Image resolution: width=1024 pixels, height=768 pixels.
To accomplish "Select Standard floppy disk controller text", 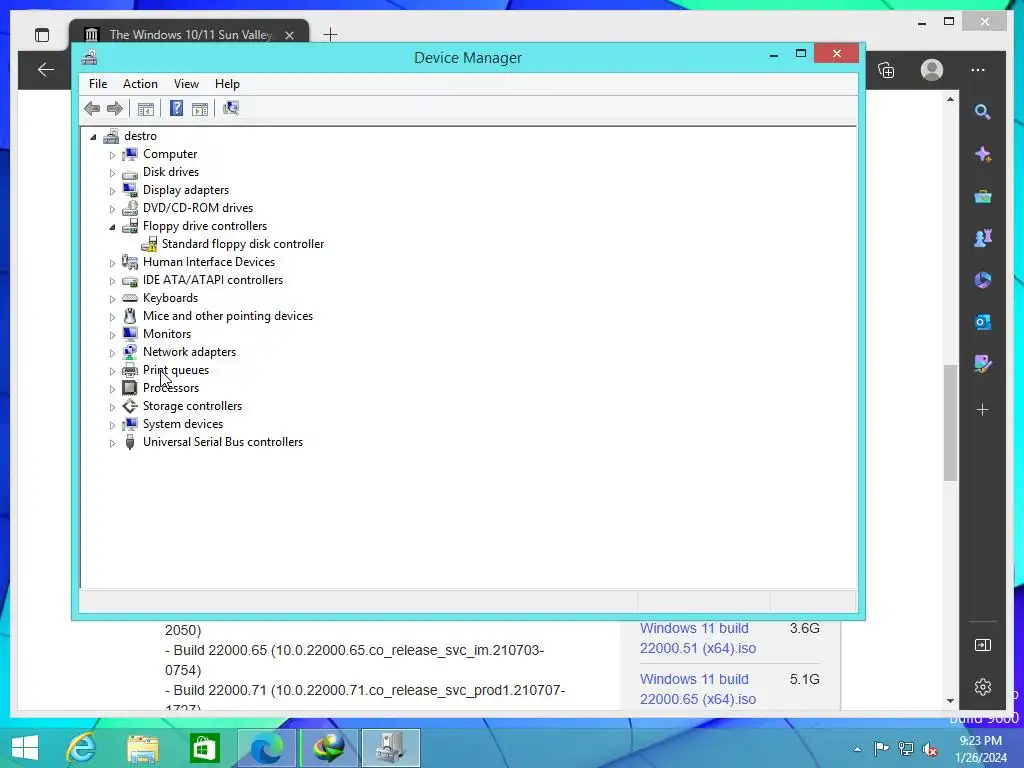I will pyautogui.click(x=243, y=244).
